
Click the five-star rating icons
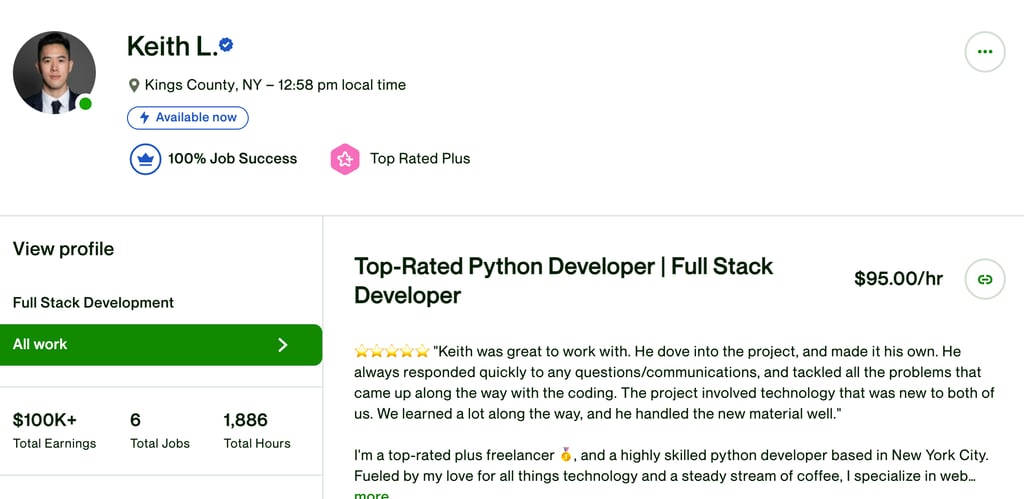click(391, 352)
